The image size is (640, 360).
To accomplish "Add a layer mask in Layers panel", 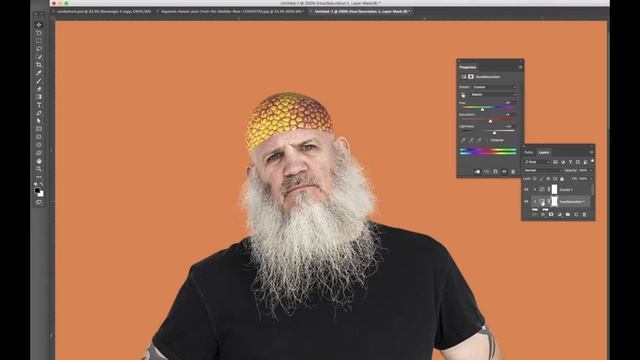I will (551, 214).
